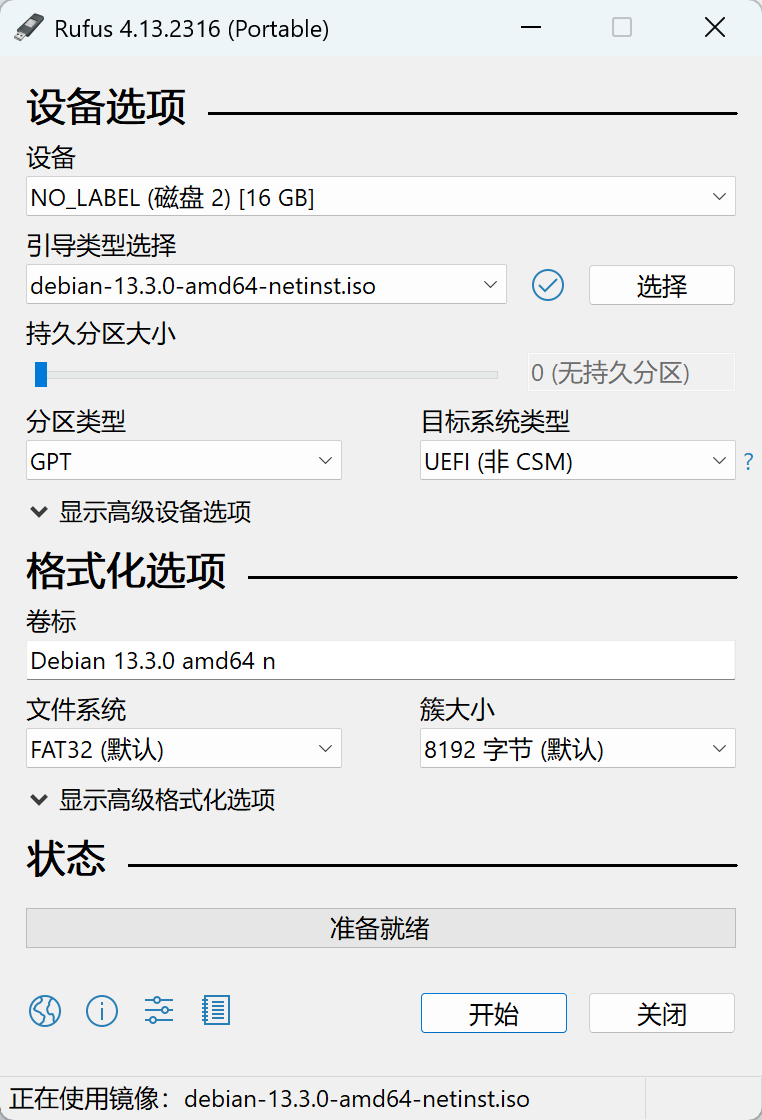Open the language selection globe icon
Screen dimensions: 762x1120
coord(45,1011)
